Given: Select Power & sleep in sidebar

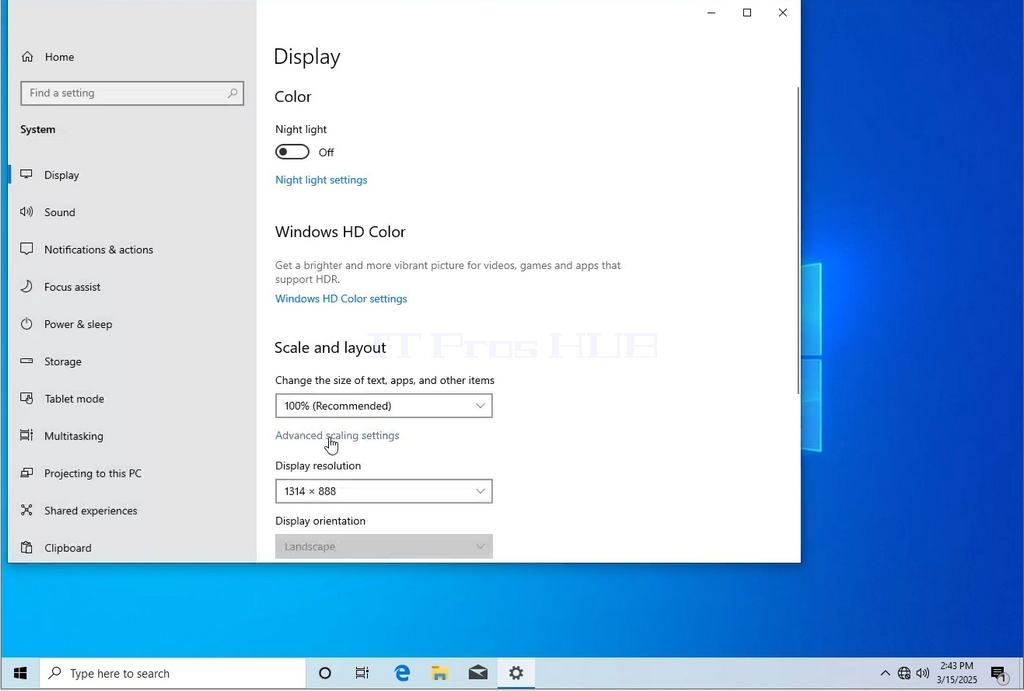Looking at the screenshot, I should [x=78, y=324].
